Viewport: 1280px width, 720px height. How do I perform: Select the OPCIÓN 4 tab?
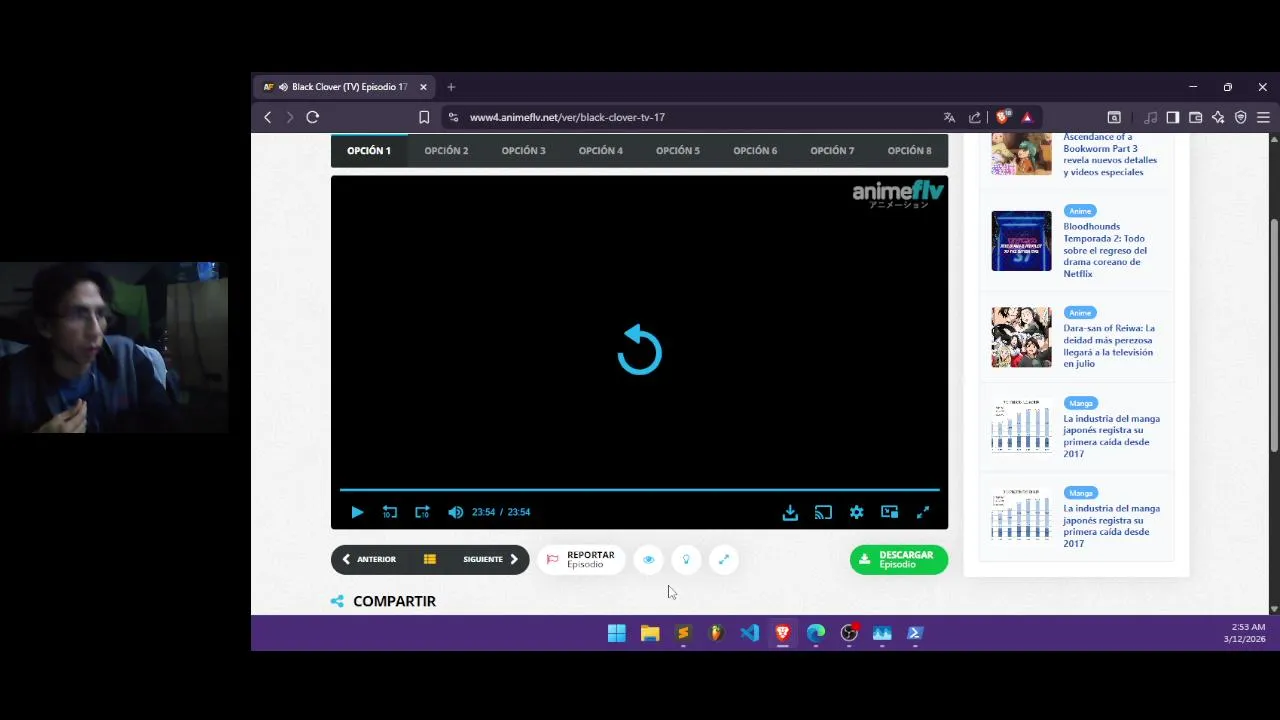point(601,150)
